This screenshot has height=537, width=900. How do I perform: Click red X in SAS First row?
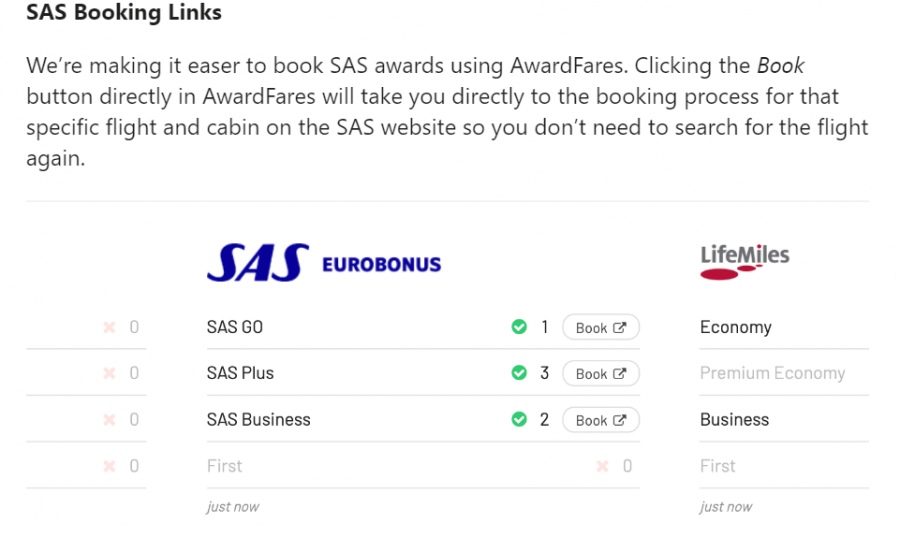pyautogui.click(x=602, y=466)
